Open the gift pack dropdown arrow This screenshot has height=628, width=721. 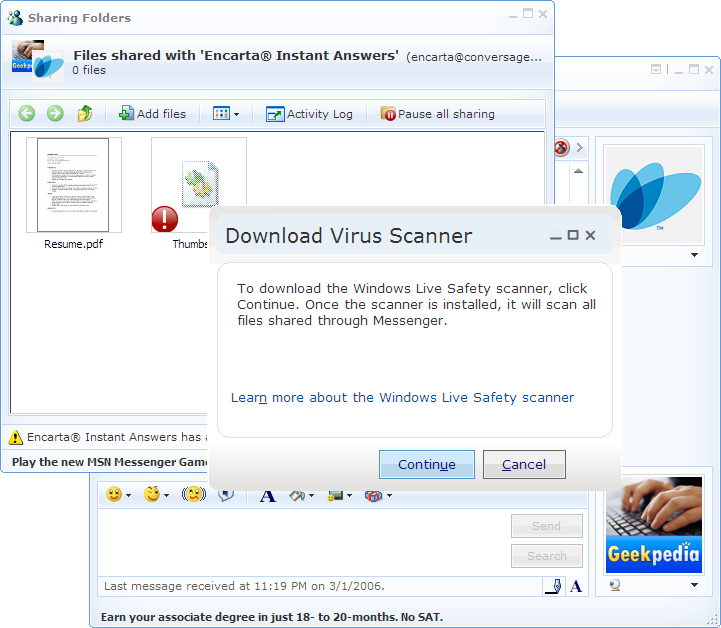click(389, 496)
